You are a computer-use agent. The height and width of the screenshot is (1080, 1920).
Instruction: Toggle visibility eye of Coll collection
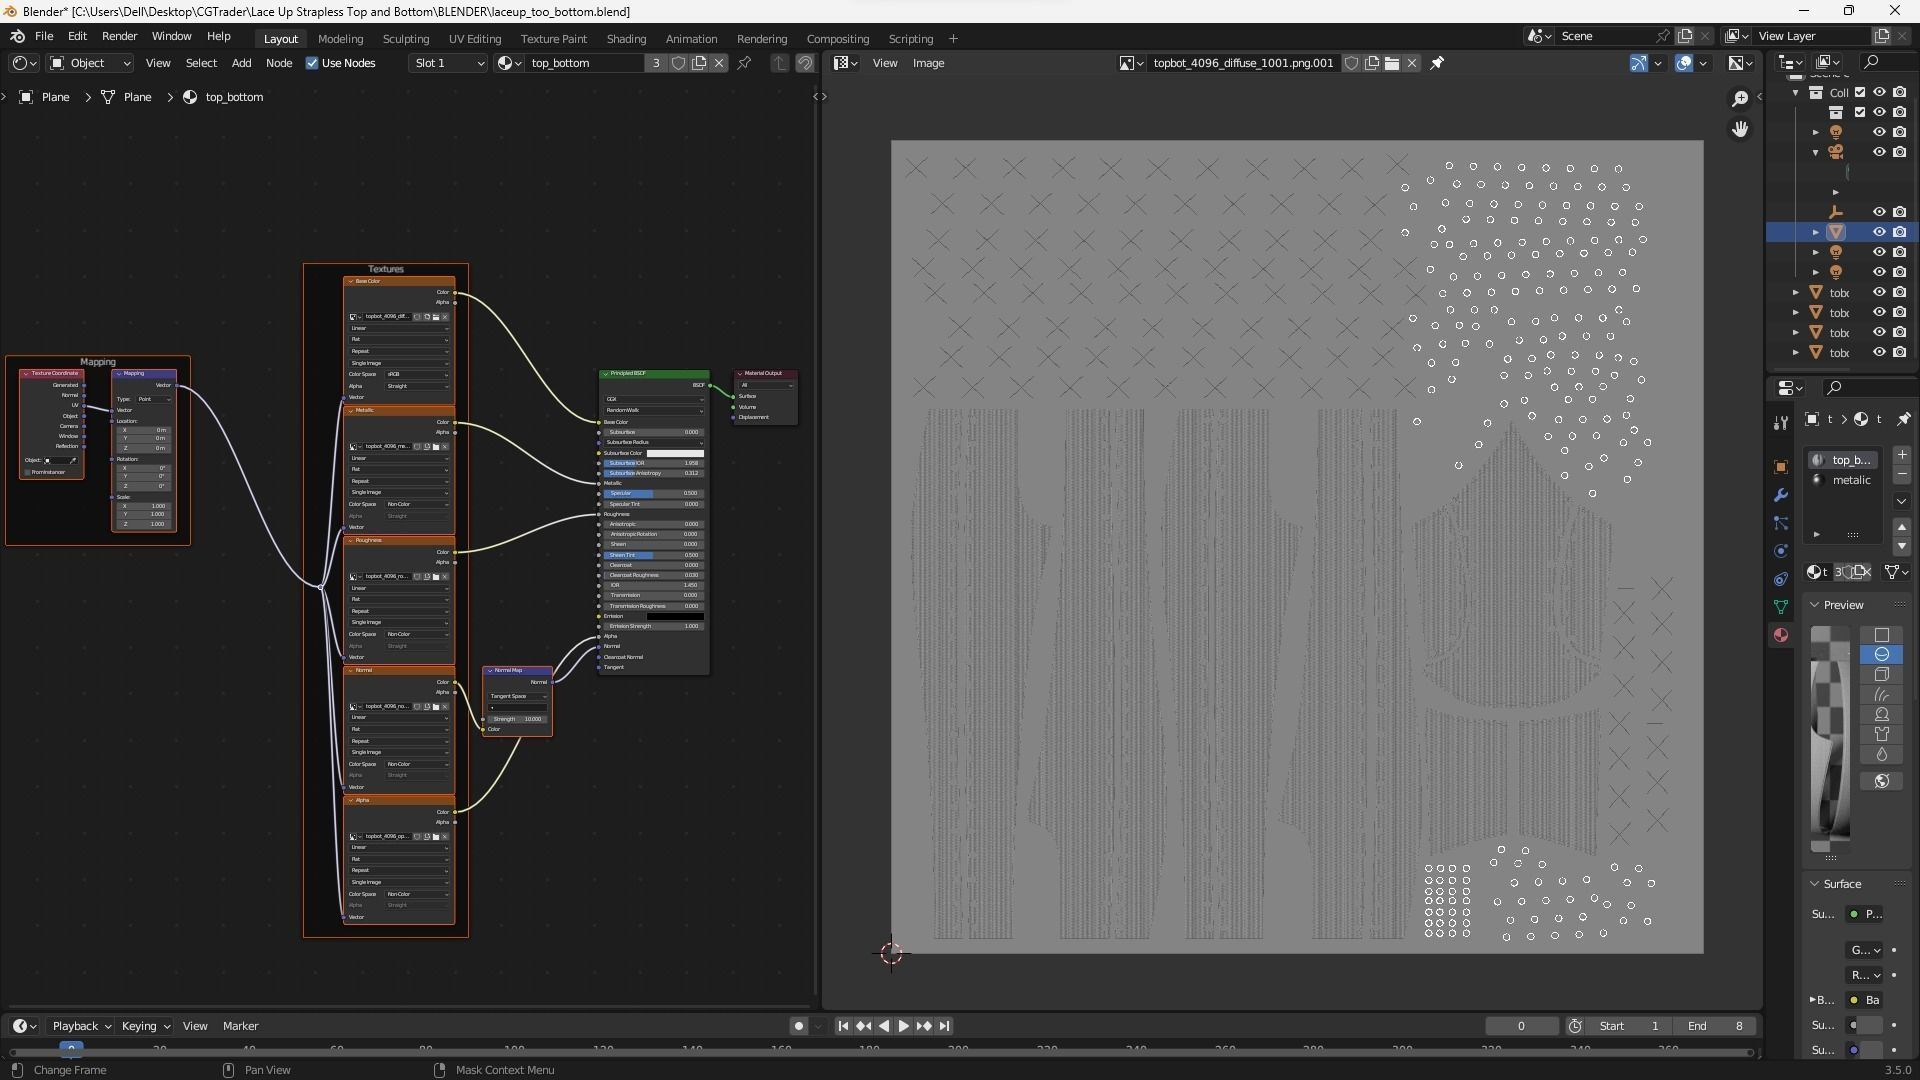1879,92
